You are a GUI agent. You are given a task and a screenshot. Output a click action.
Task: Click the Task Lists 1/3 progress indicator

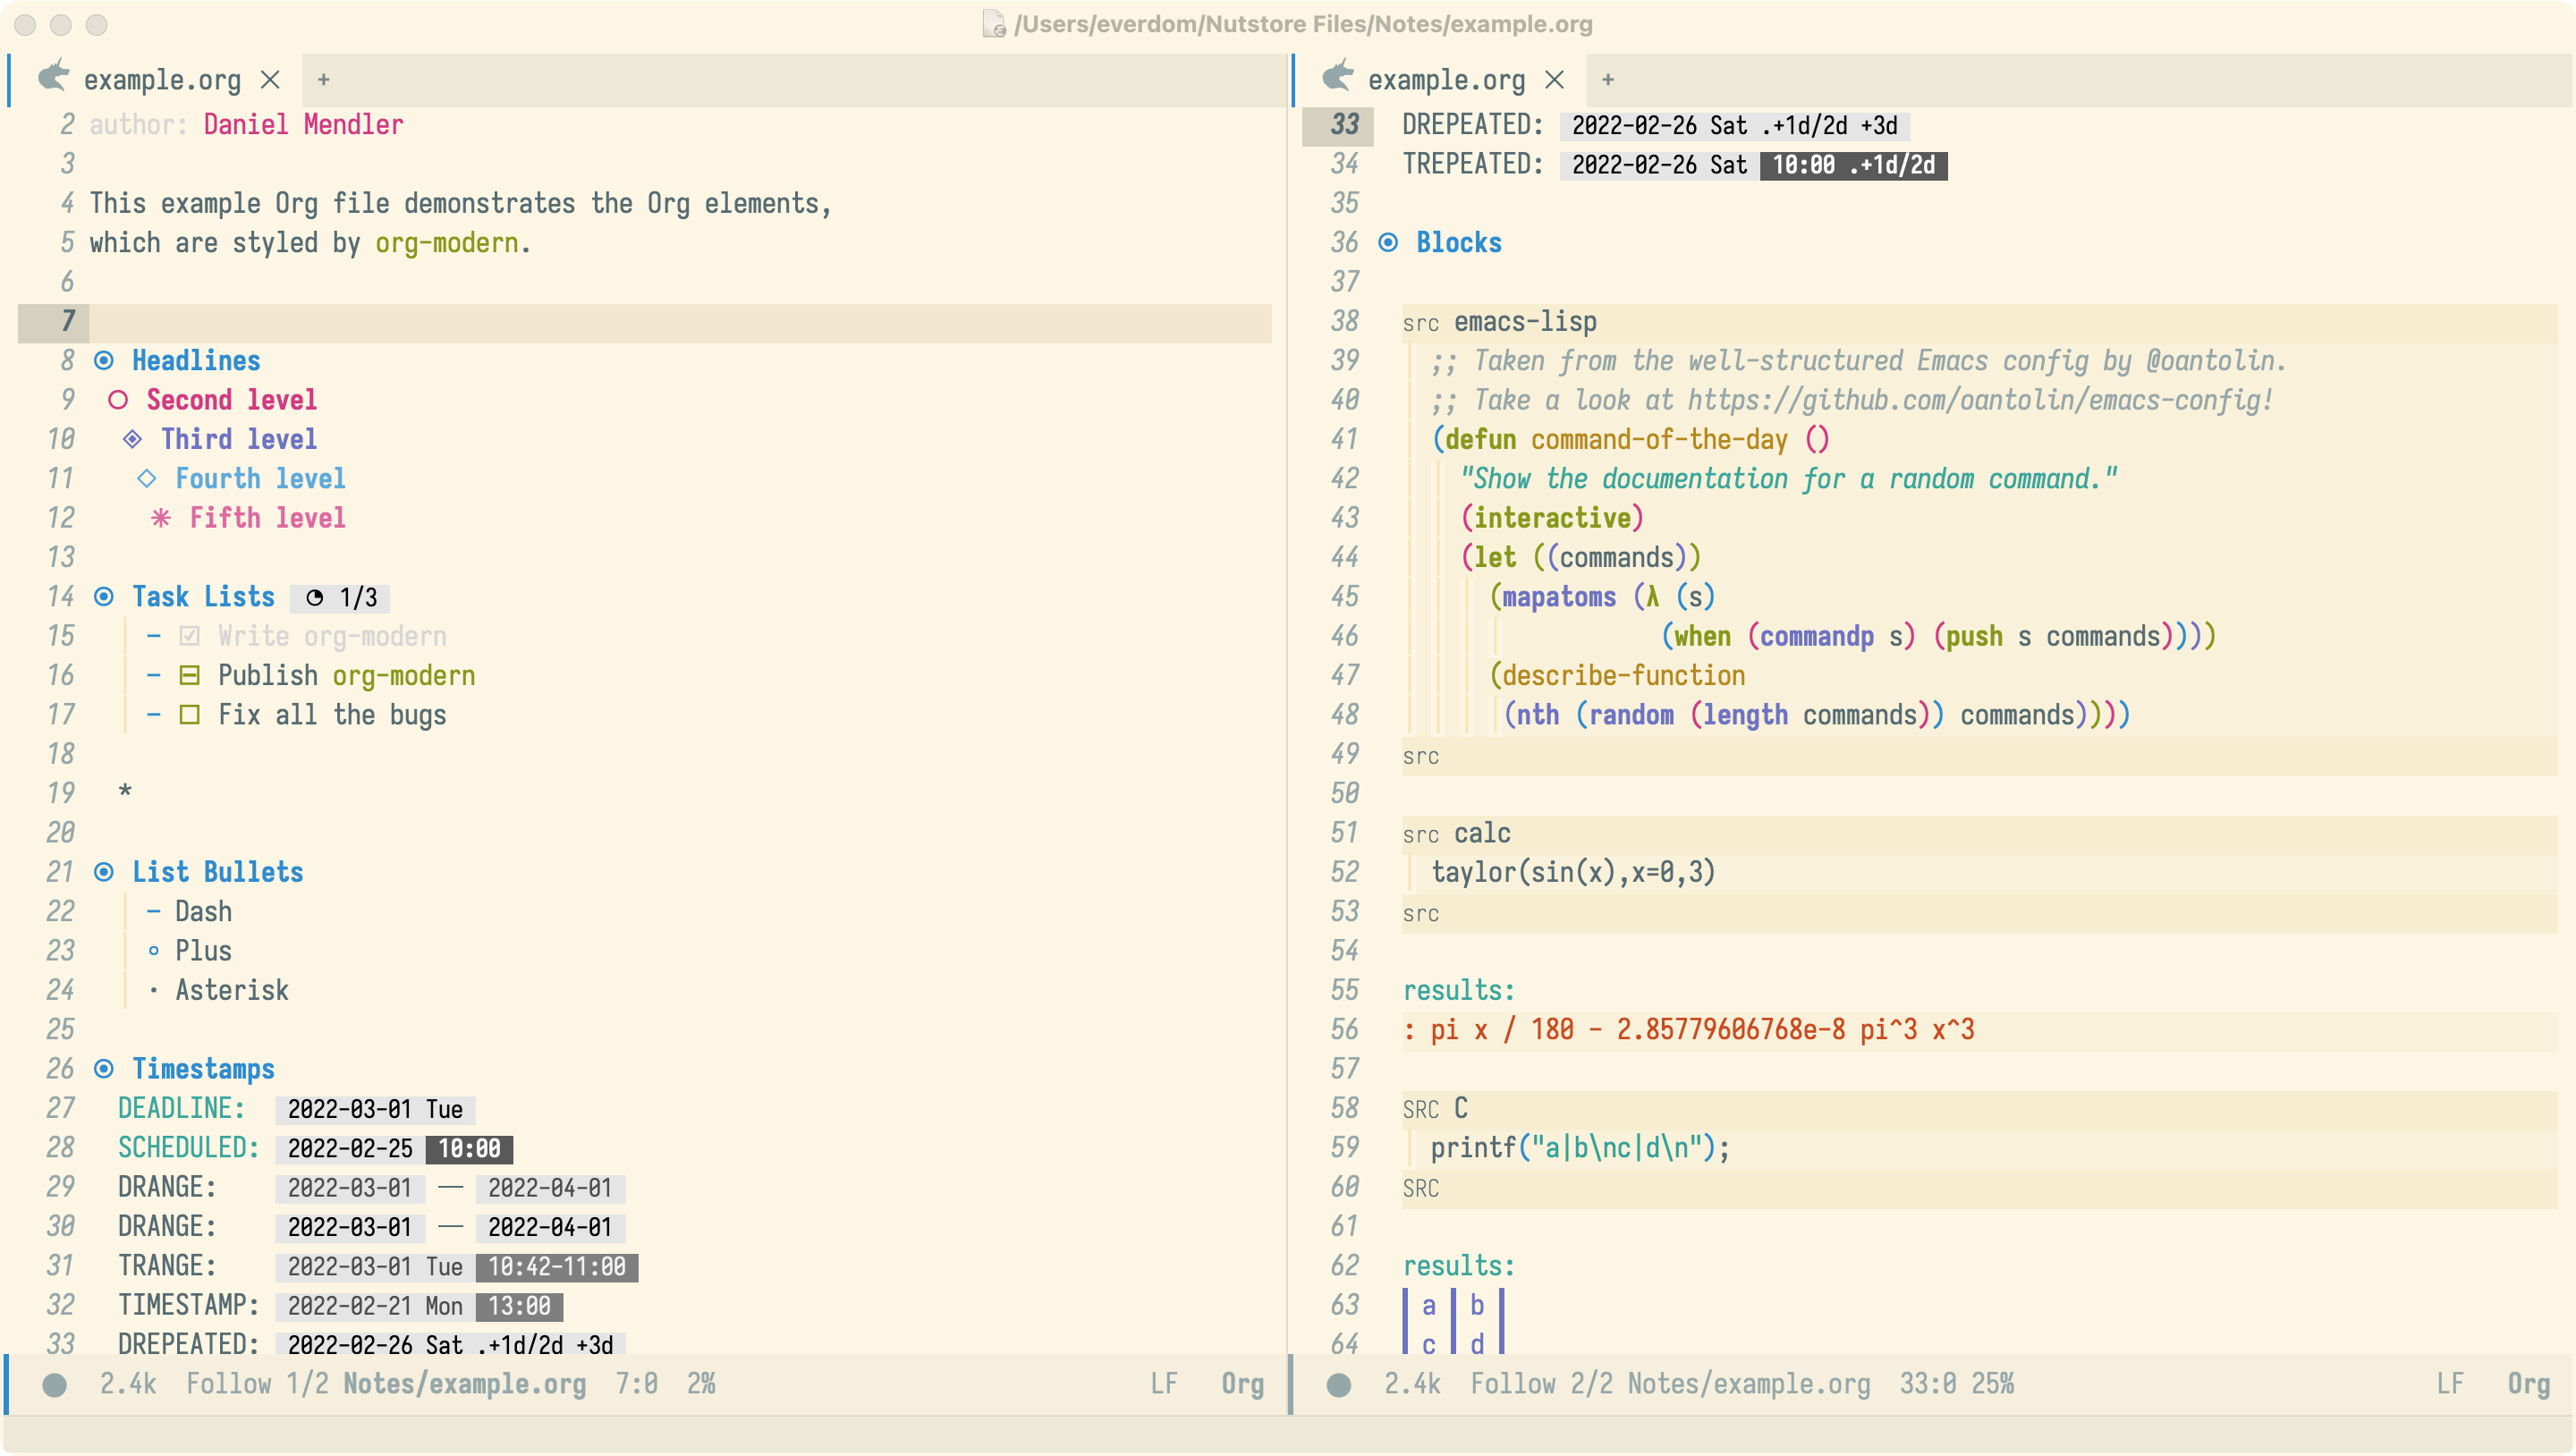tap(341, 598)
